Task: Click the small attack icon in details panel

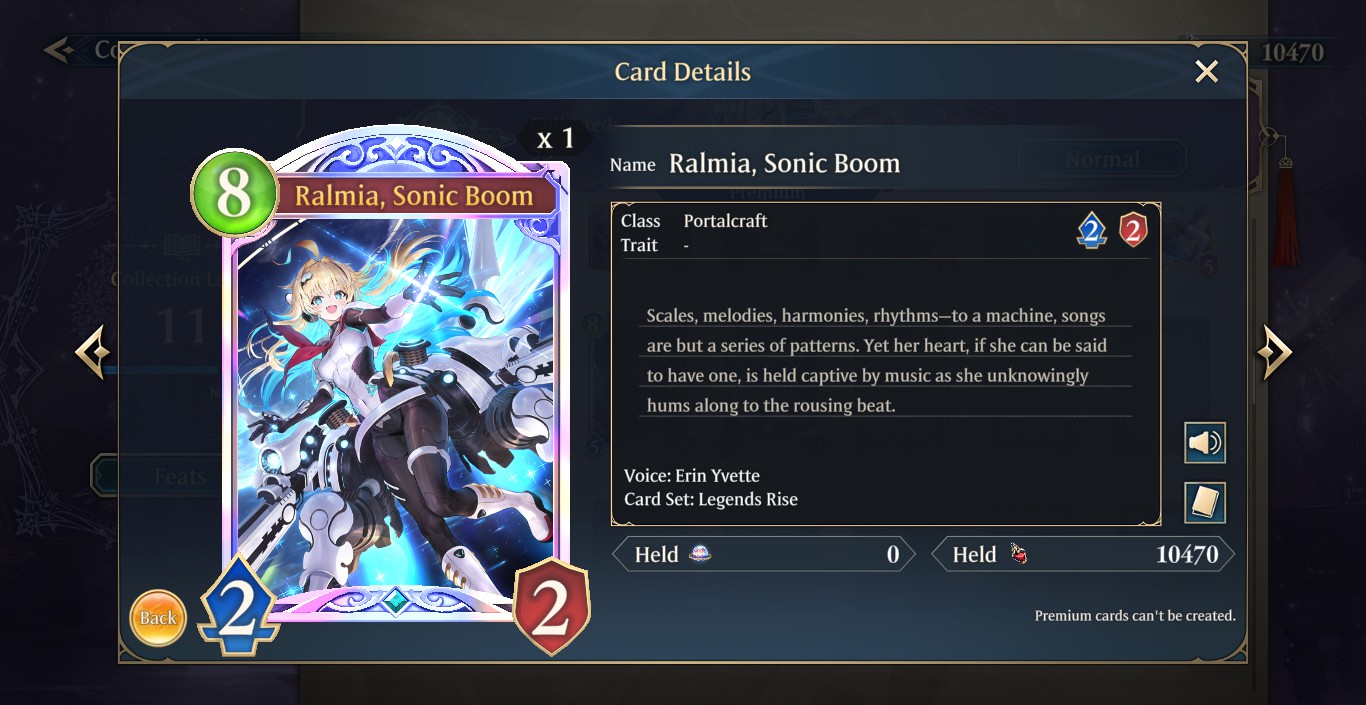Action: pos(1091,232)
